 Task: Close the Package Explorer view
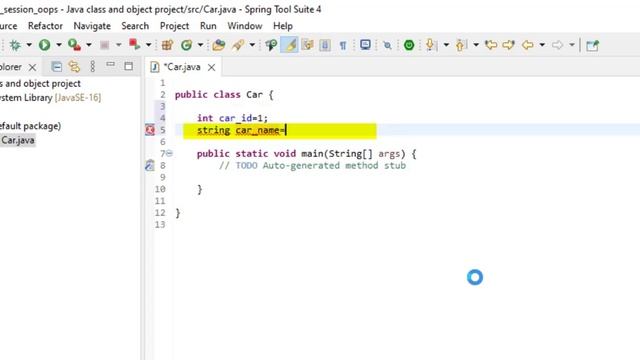coord(32,67)
